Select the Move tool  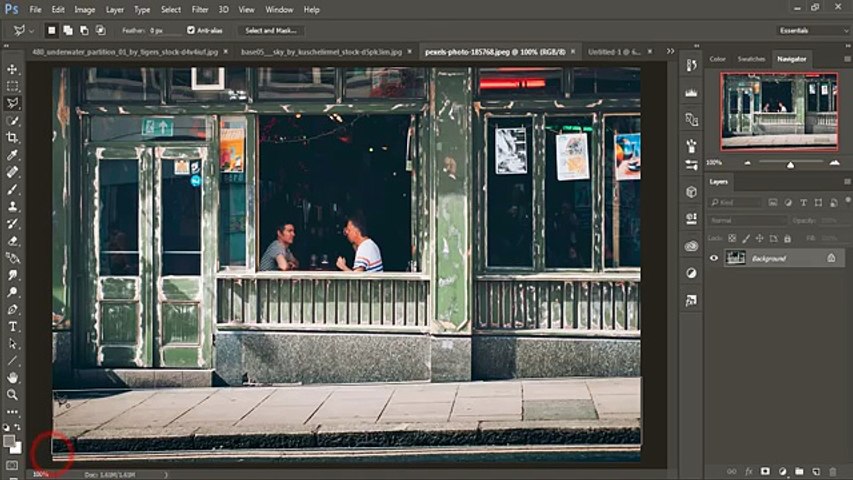tap(13, 69)
